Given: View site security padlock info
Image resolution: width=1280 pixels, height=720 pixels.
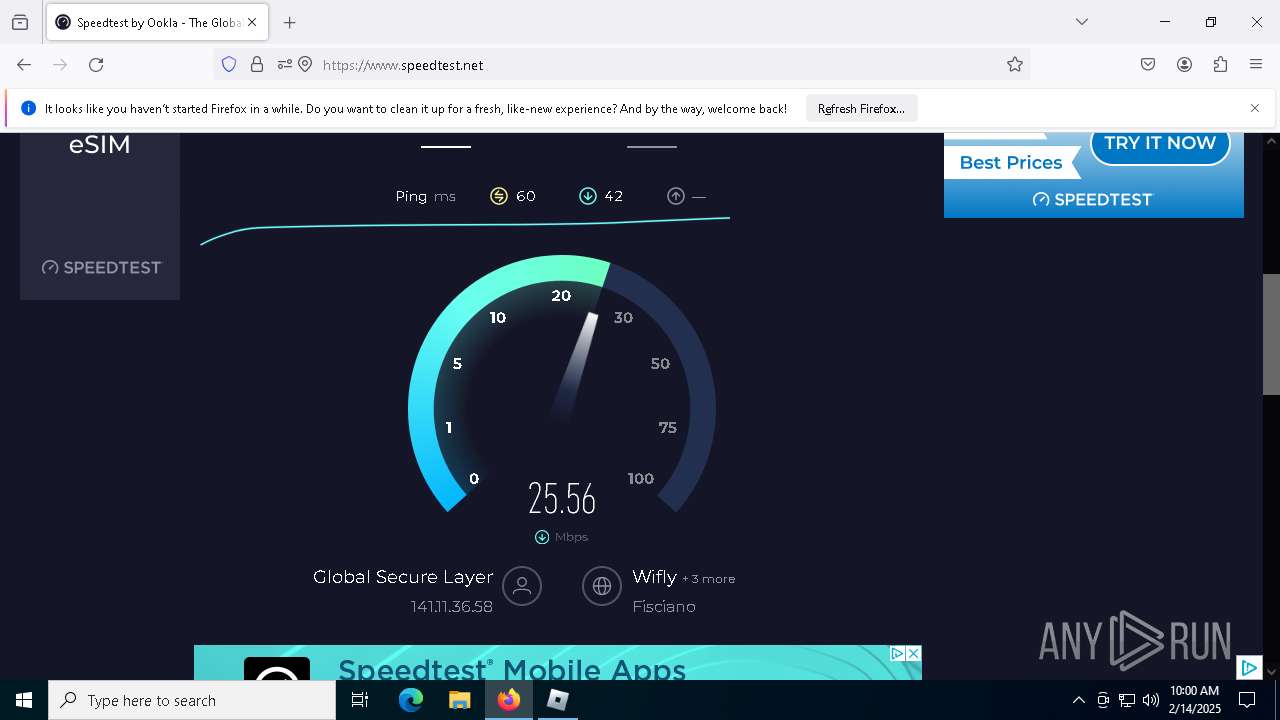Looking at the screenshot, I should pos(257,65).
